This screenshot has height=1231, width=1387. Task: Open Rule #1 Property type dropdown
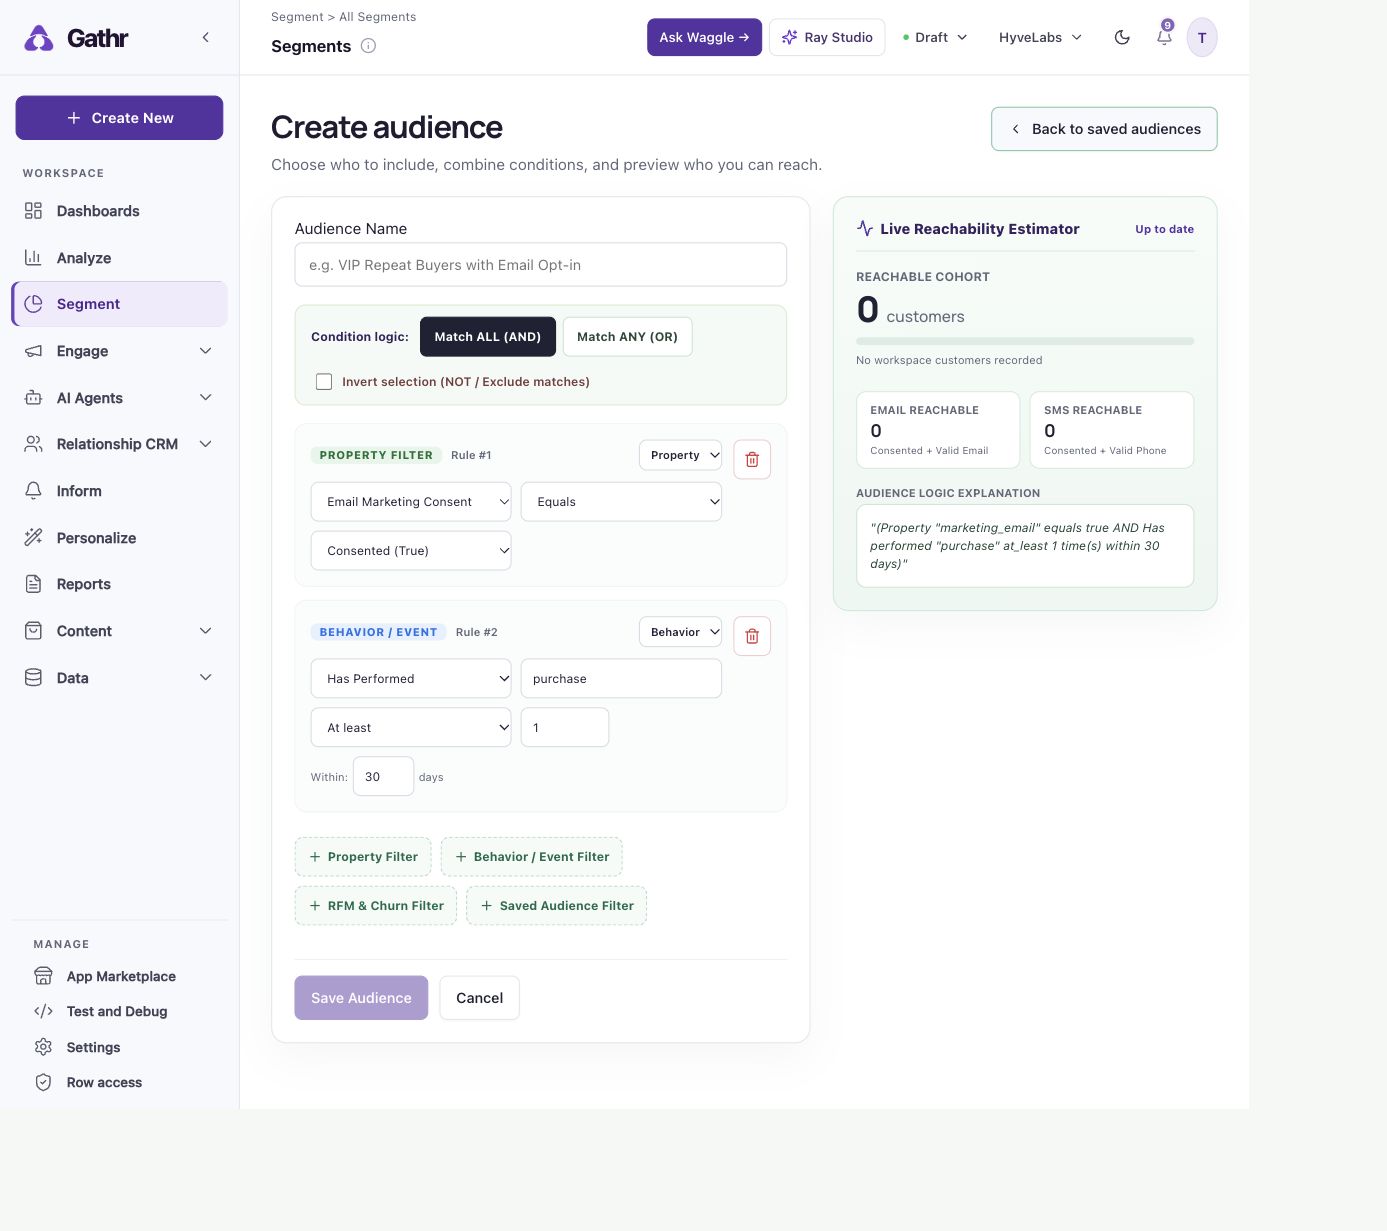680,455
